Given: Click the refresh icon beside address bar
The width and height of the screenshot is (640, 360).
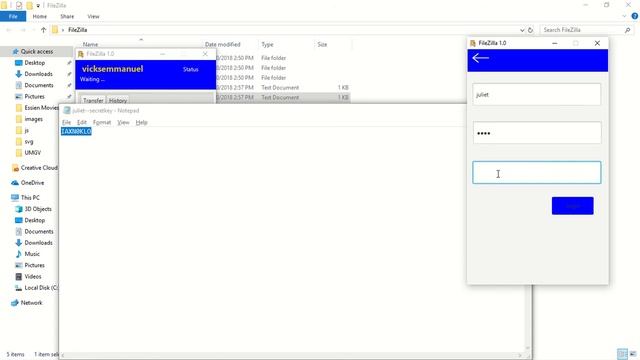Looking at the screenshot, I should pyautogui.click(x=530, y=30).
